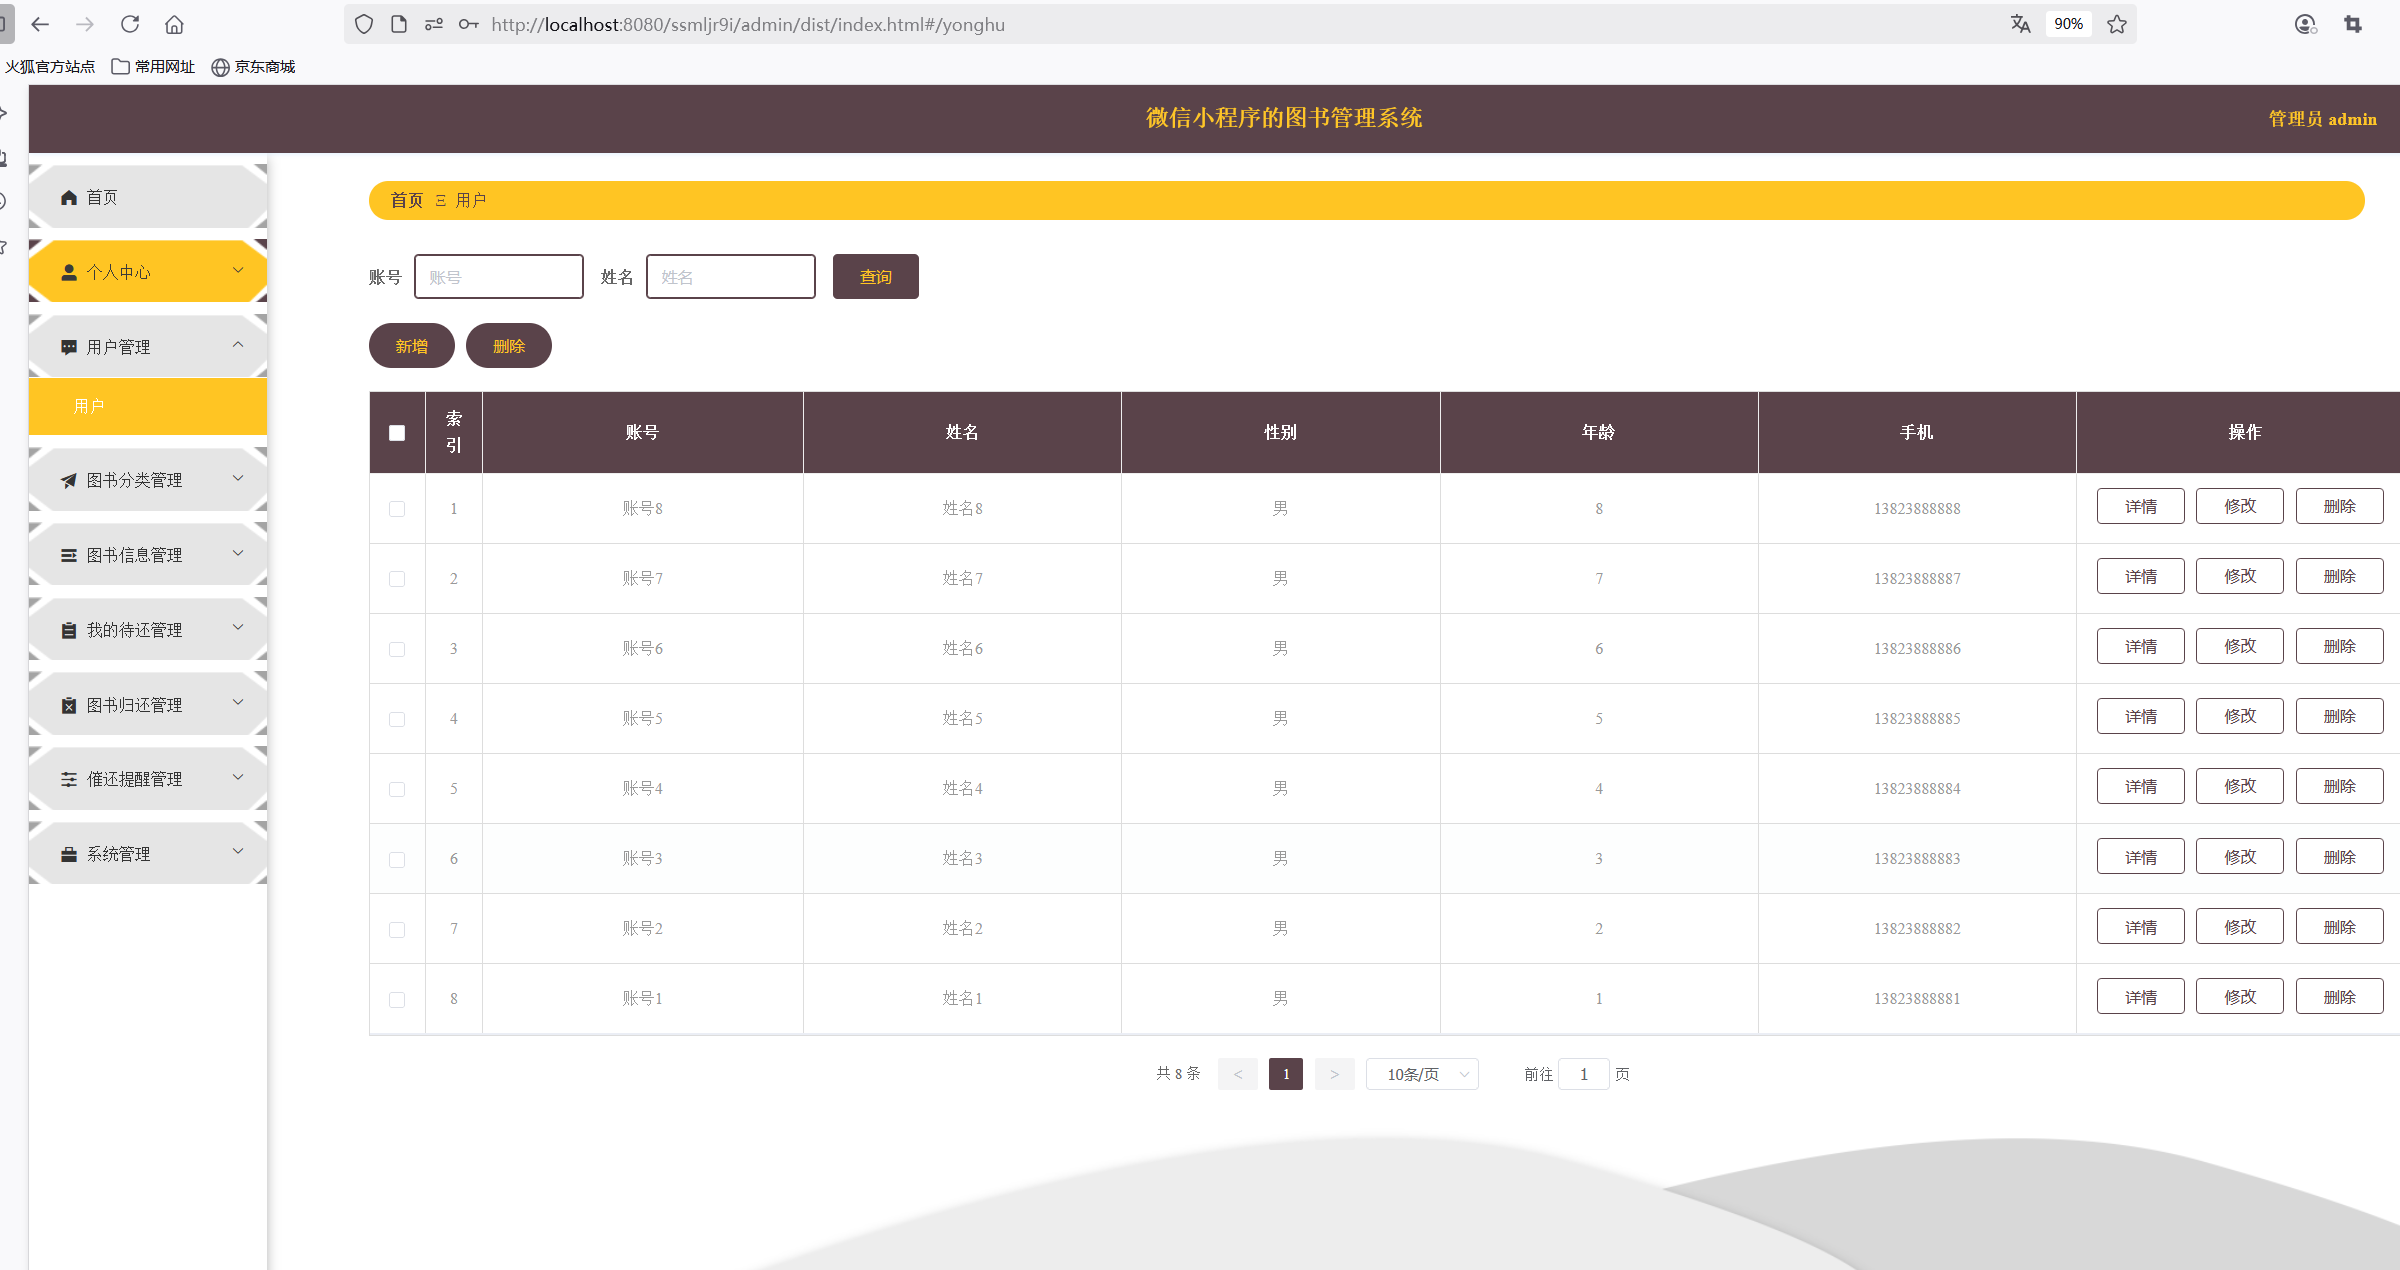
Task: Click the 系统管理 printer icon in sidebar
Action: point(68,853)
